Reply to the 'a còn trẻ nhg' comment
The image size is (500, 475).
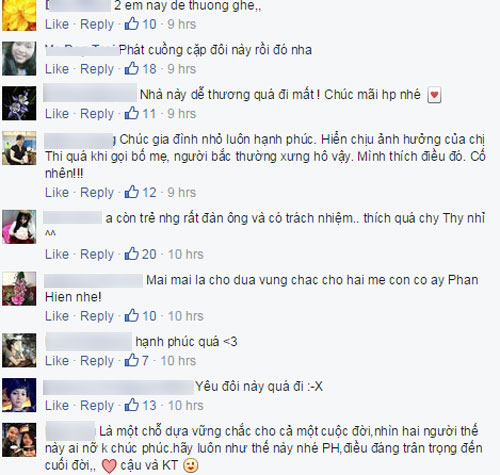(x=97, y=255)
